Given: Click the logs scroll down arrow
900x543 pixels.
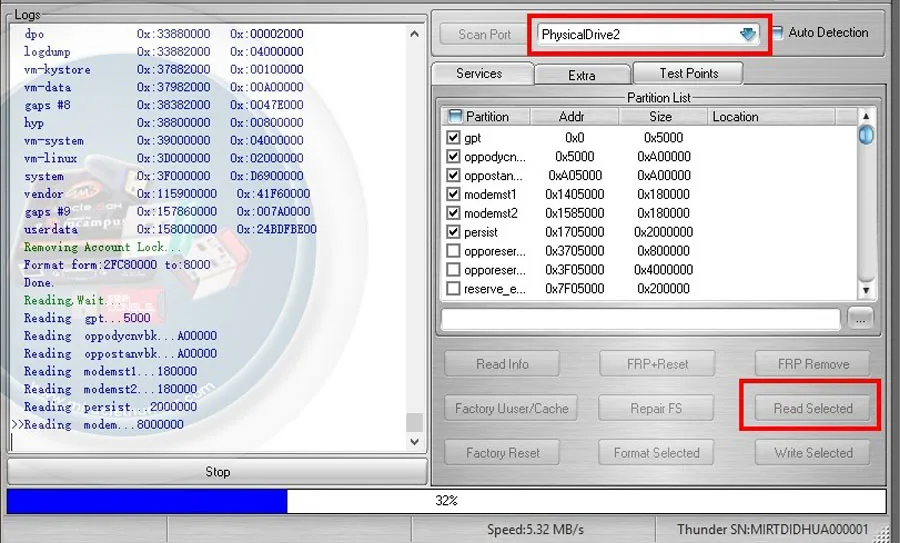Looking at the screenshot, I should pos(414,441).
